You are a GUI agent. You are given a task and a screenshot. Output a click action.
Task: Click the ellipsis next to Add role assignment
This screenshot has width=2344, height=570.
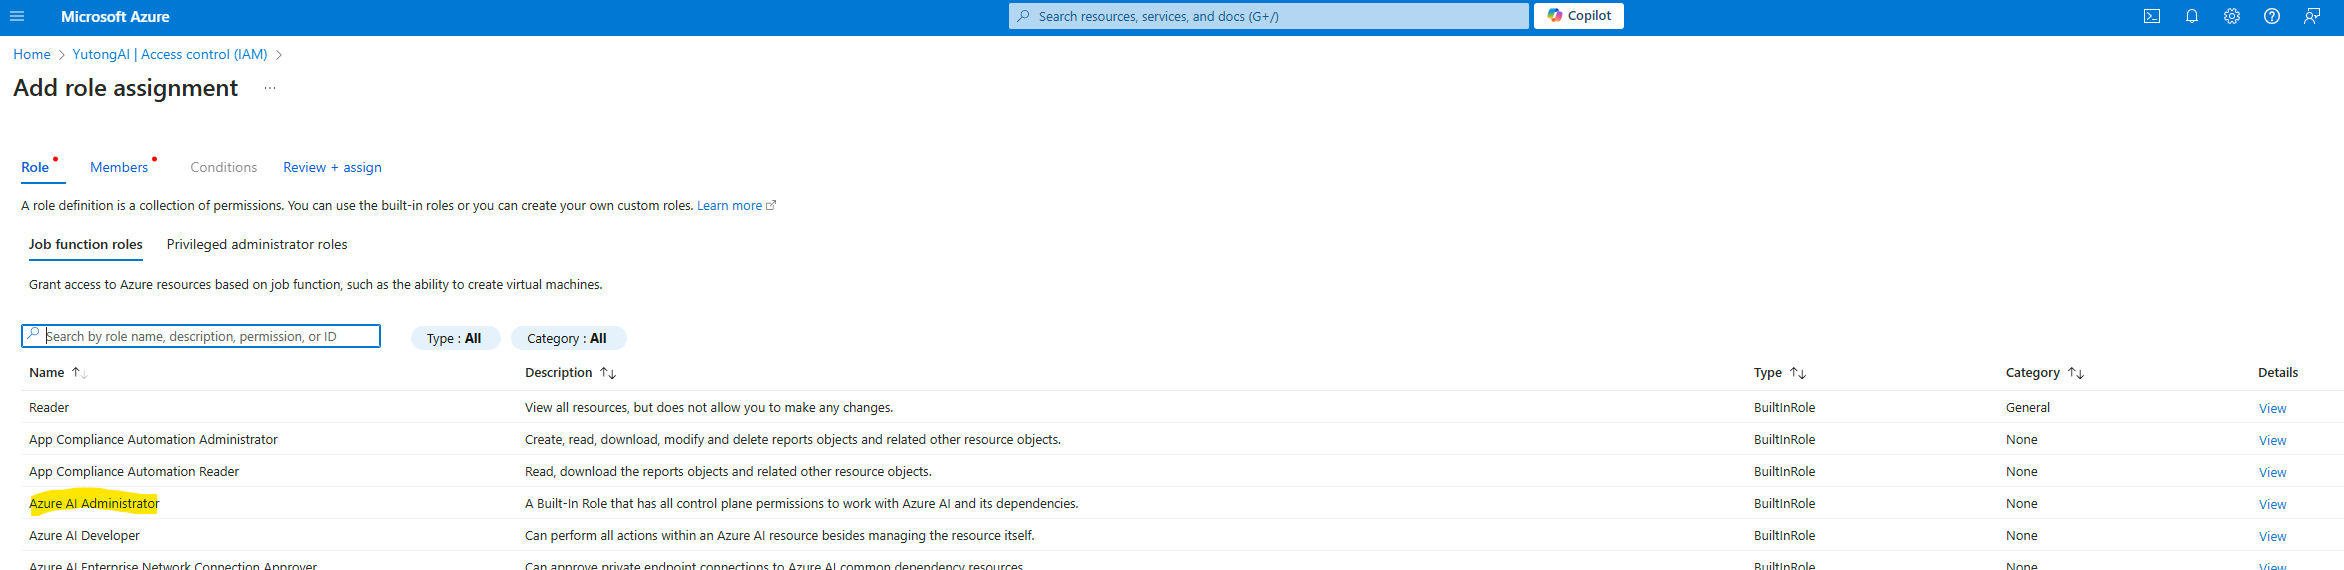(x=270, y=88)
